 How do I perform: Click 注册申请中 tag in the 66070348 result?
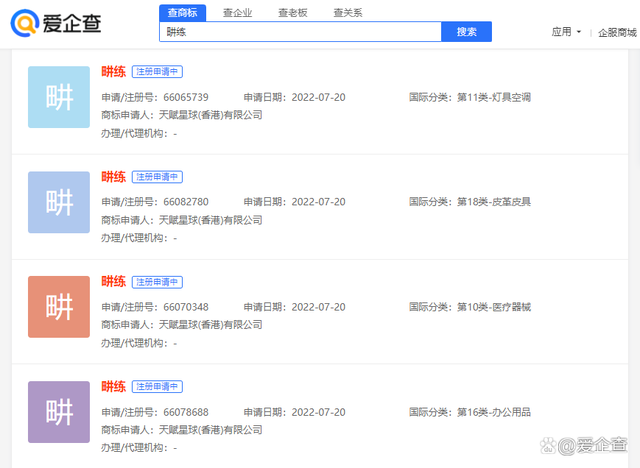[x=157, y=282]
